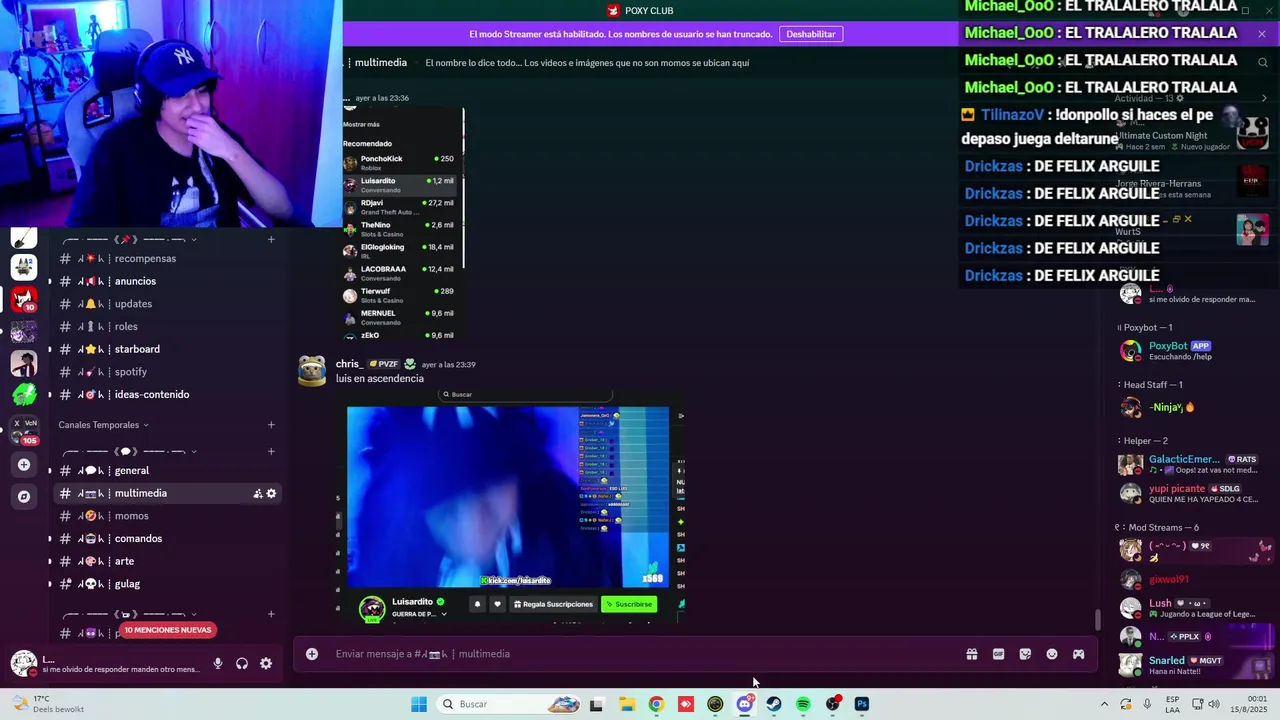Open the search magnifier in Discord header
Screen dimensions: 1280x720
tap(1263, 62)
